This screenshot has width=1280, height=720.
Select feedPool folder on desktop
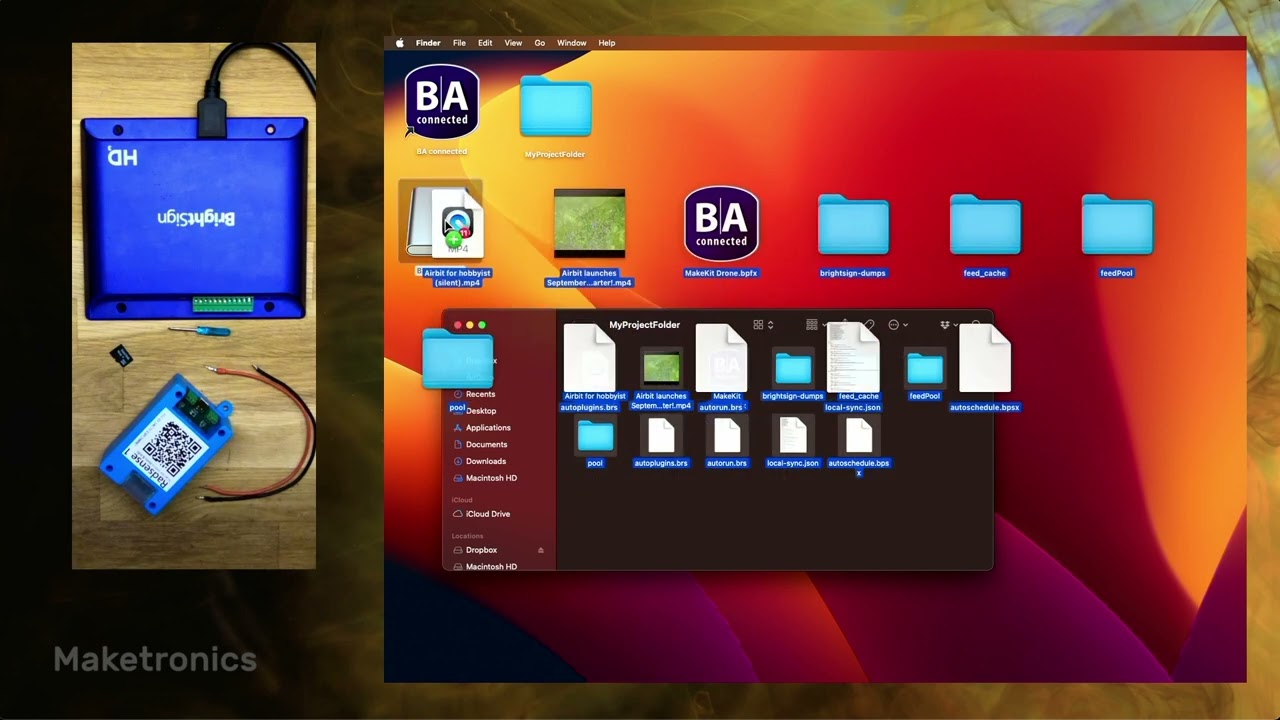click(1117, 225)
